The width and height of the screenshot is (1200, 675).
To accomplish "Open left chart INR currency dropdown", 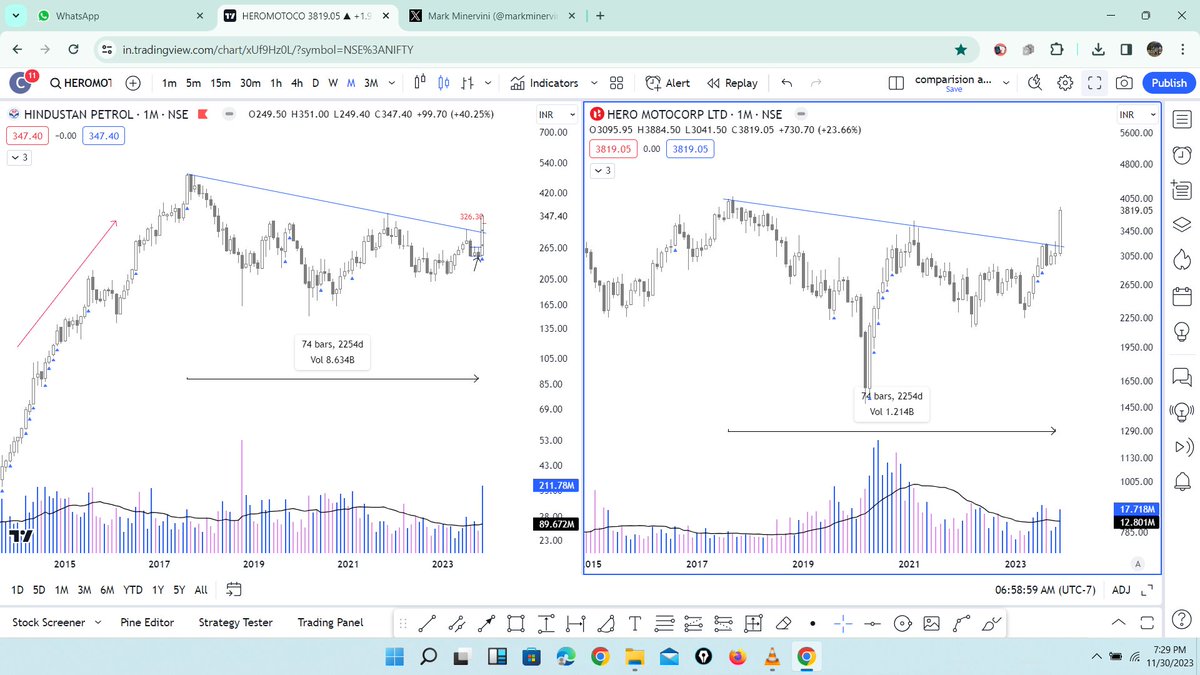I will pos(557,116).
